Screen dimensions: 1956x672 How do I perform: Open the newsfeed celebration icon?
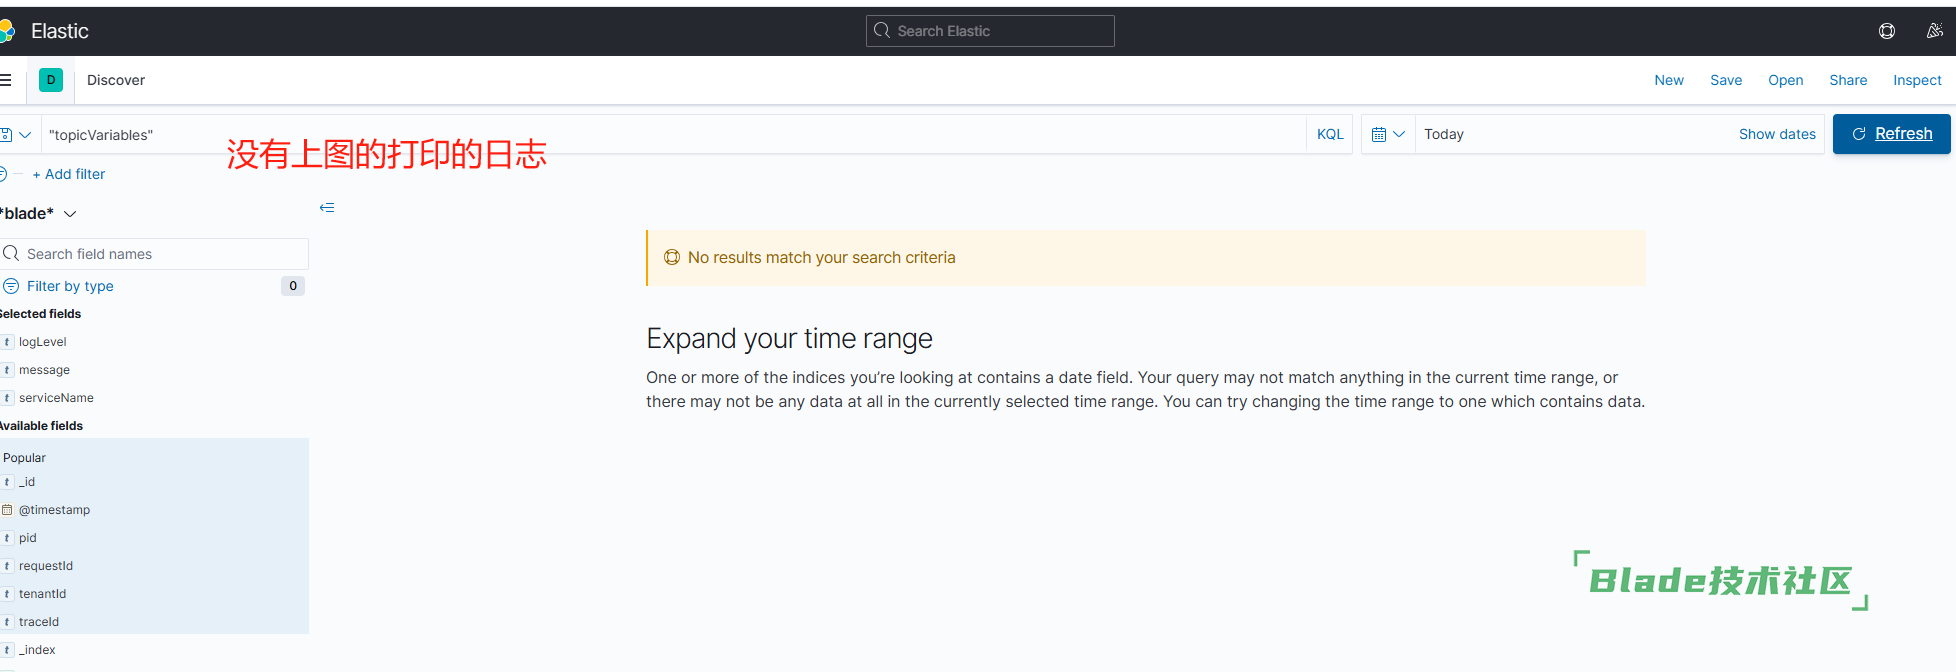[x=1935, y=31]
